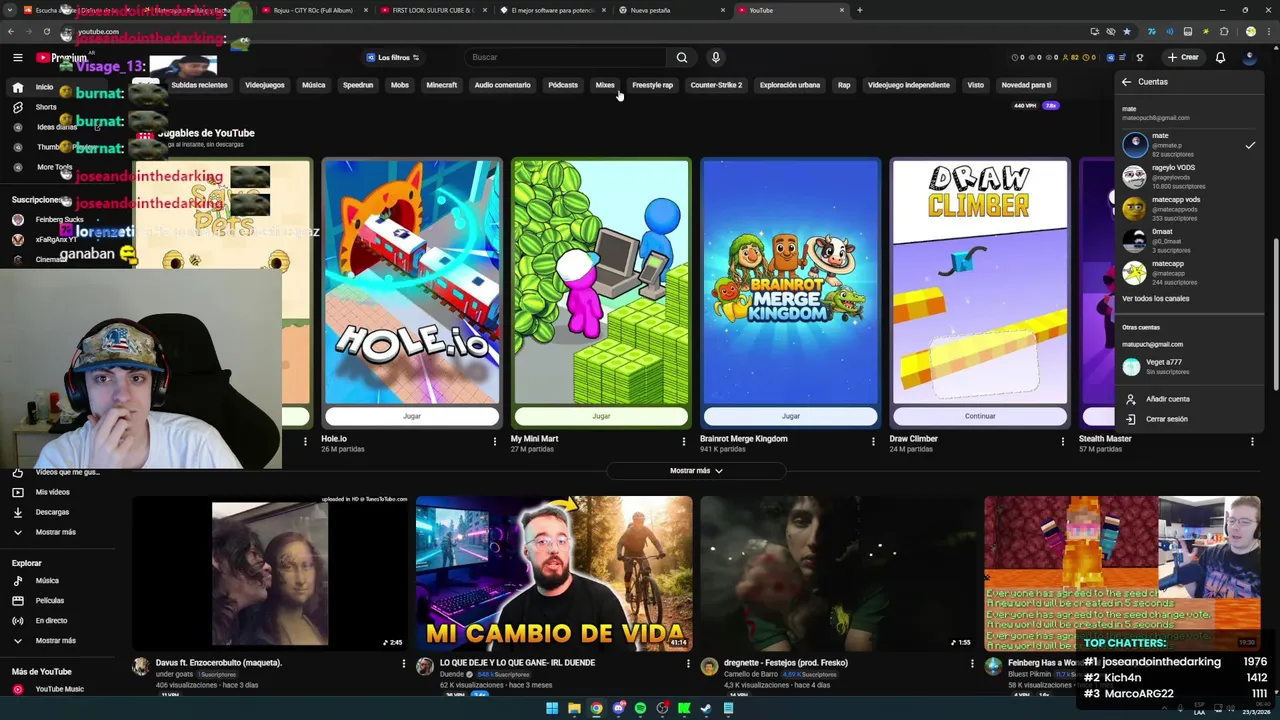Viewport: 1280px width, 720px height.
Task: Switch to Veget a777 account
Action: (x=1190, y=367)
